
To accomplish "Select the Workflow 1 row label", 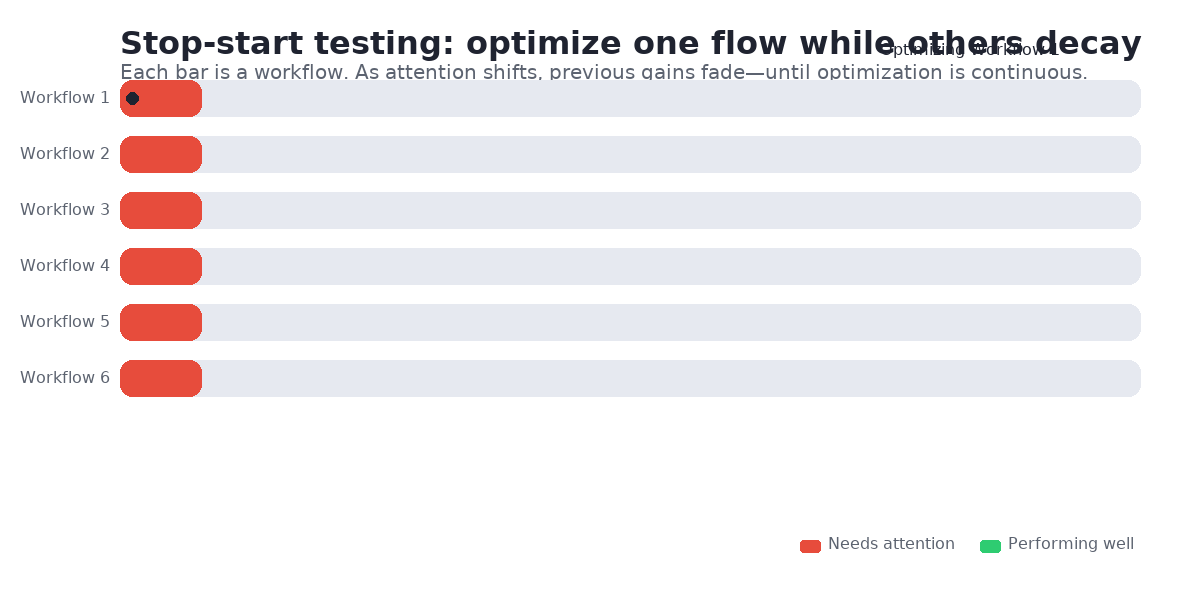I will point(65,98).
